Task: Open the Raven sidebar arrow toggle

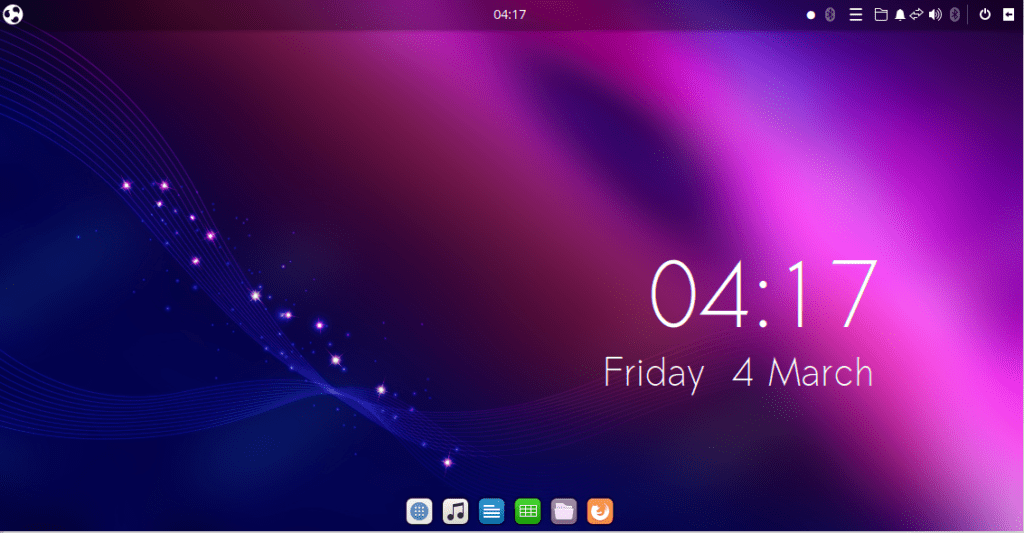Action: [x=1008, y=14]
